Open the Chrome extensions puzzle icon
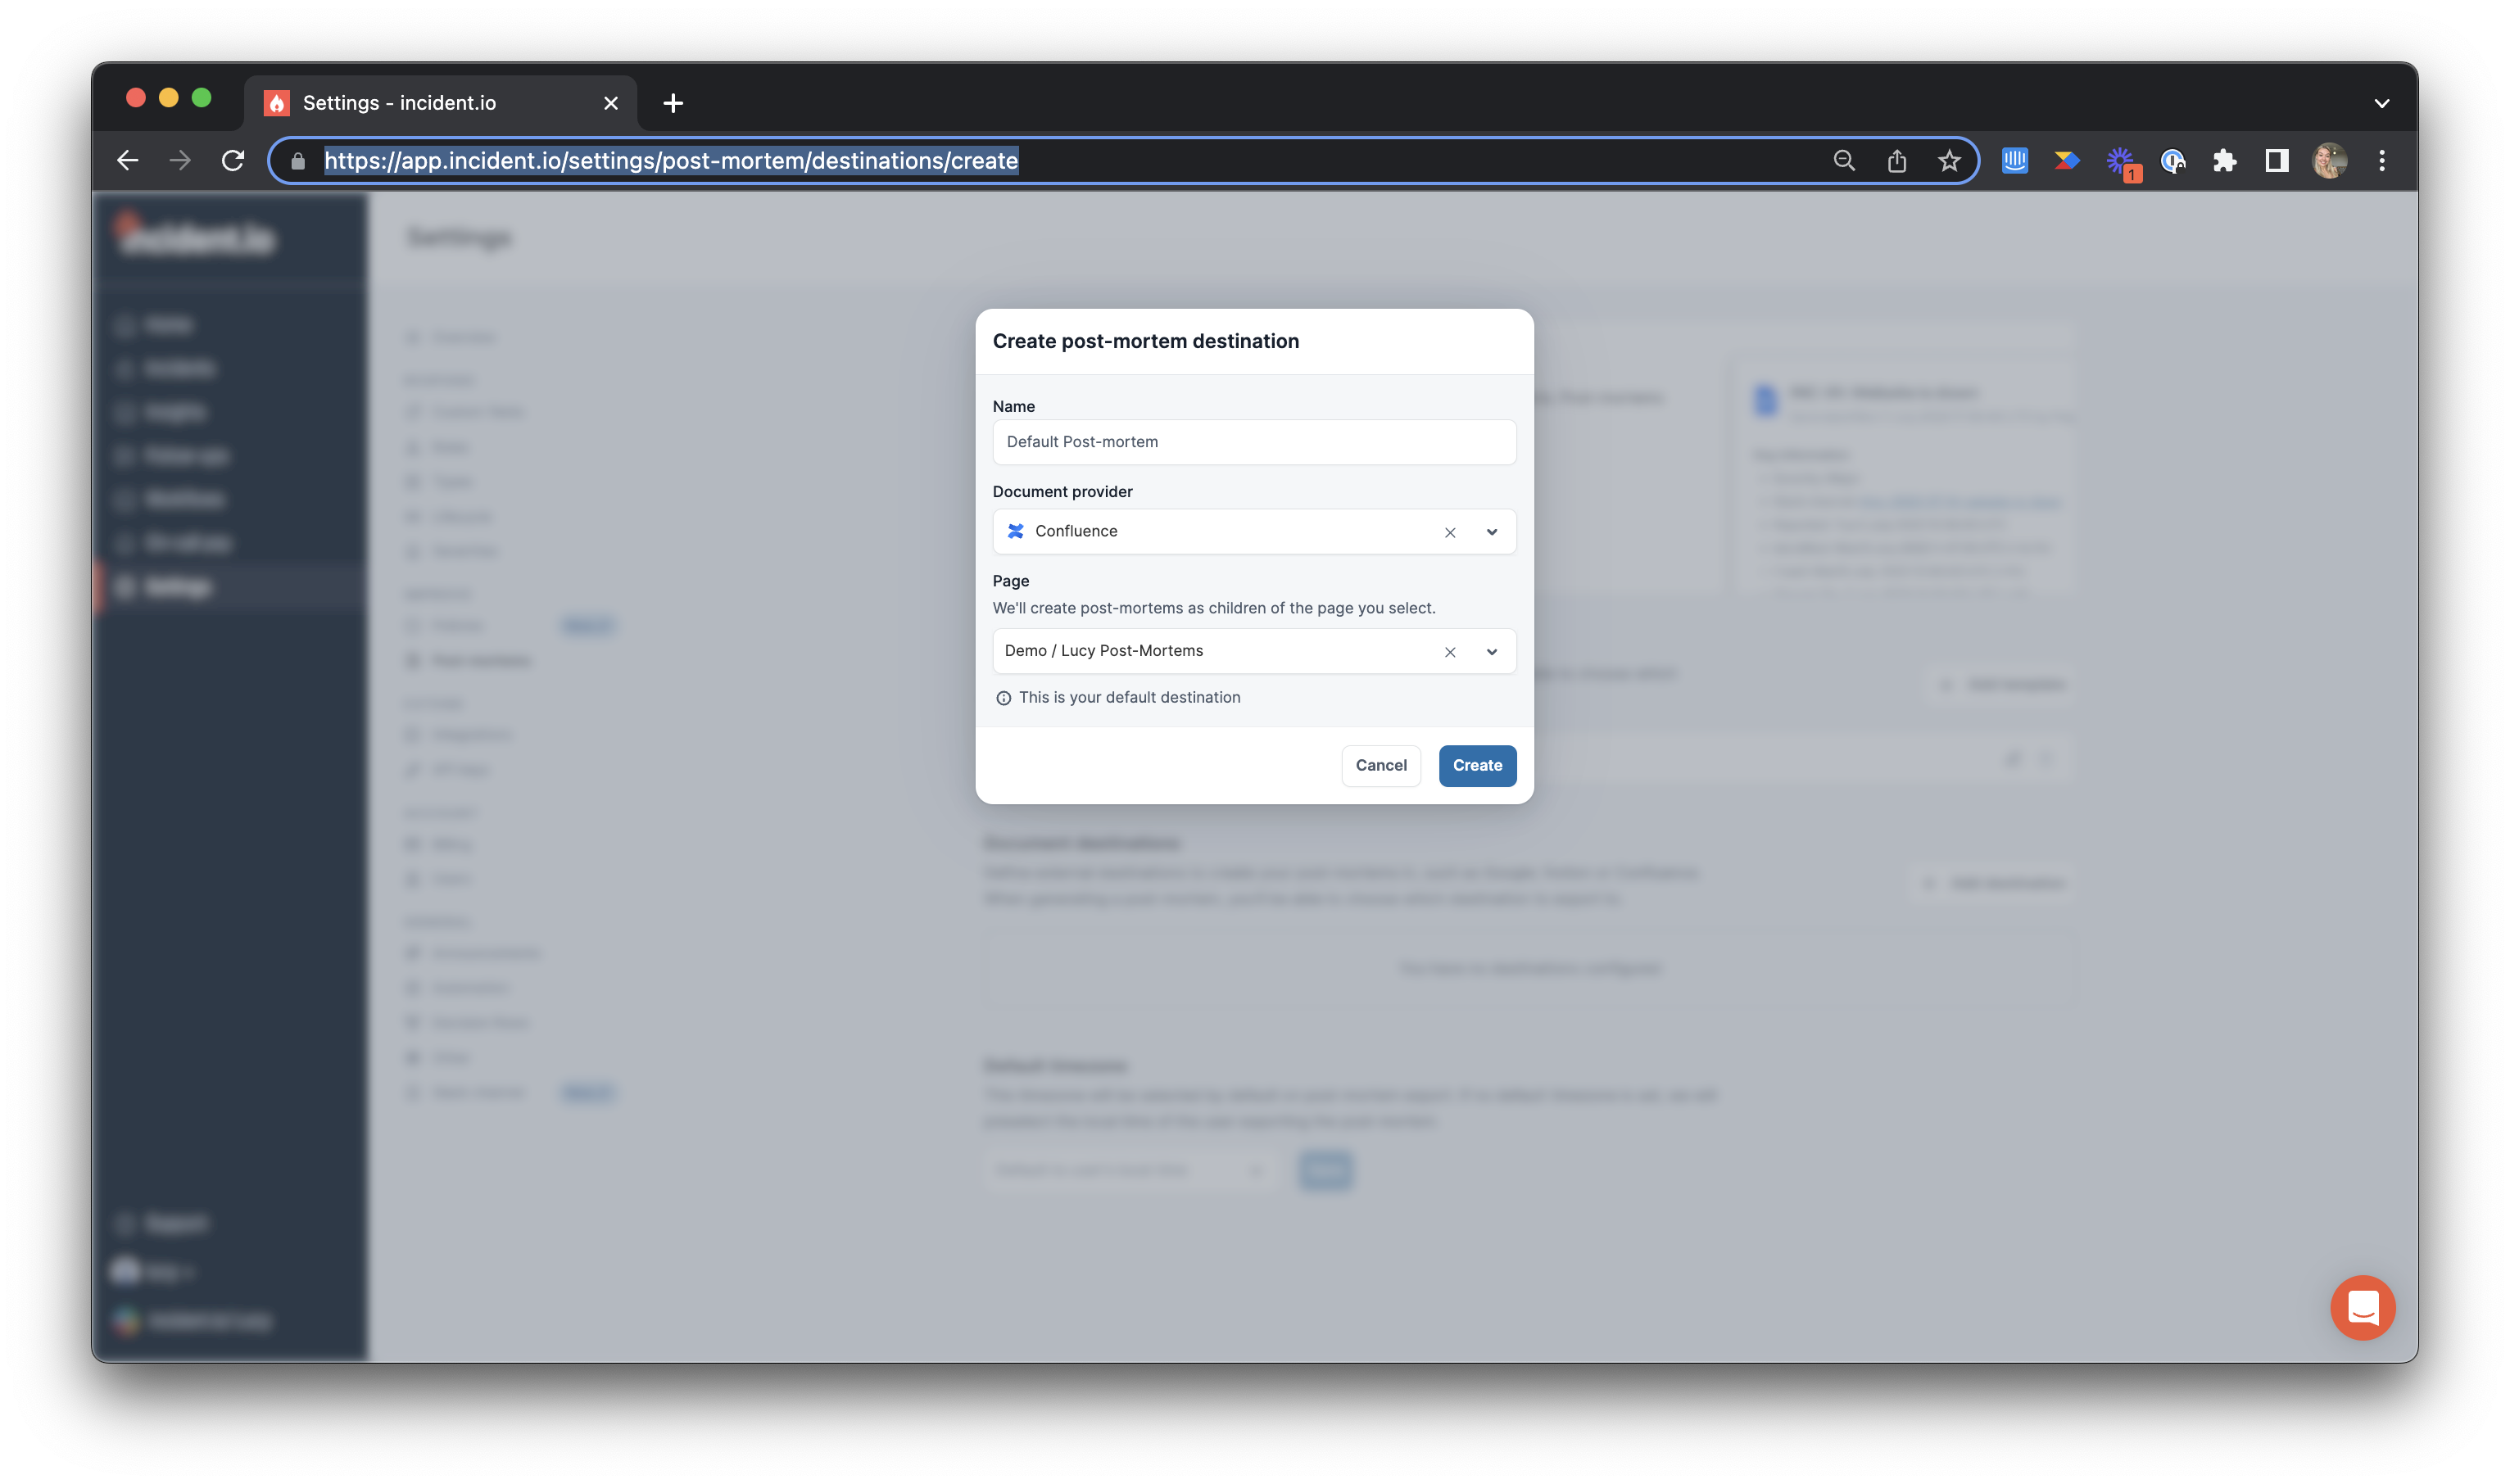This screenshot has height=1484, width=2510. click(x=2224, y=161)
